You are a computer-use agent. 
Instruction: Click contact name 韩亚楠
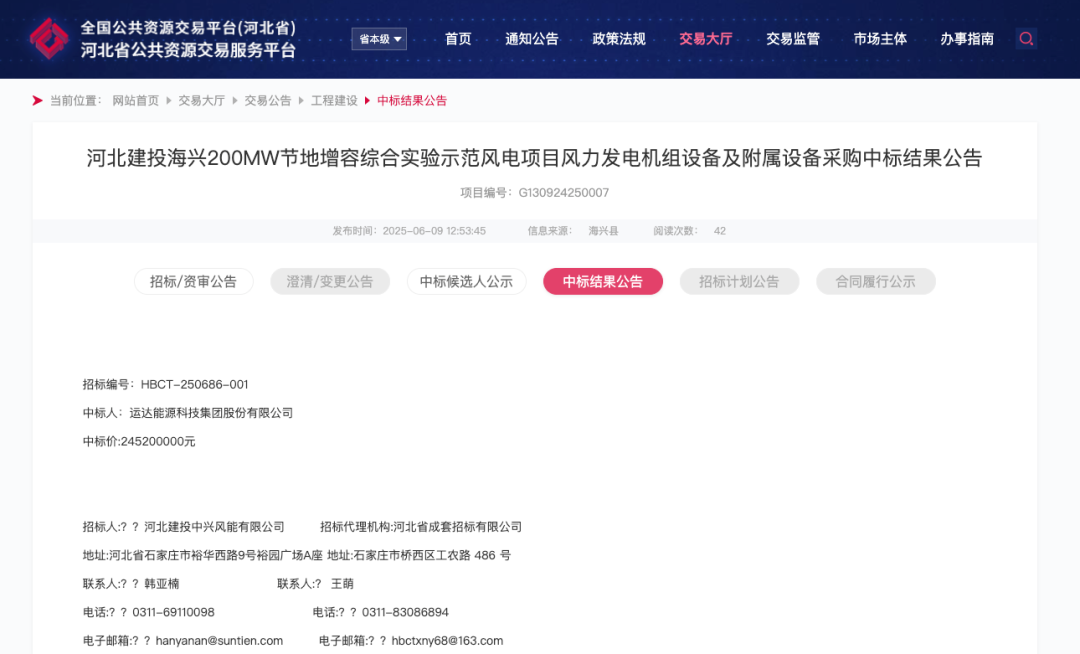pos(162,584)
